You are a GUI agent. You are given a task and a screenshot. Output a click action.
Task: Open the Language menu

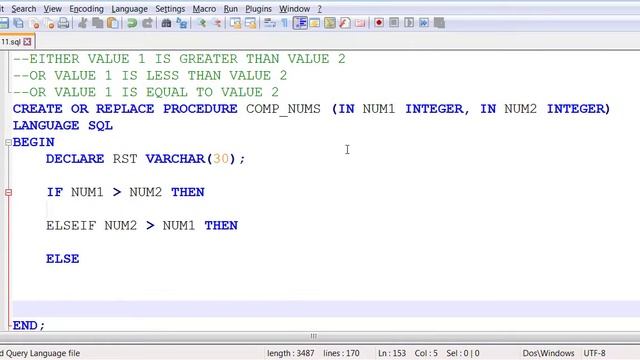pos(129,9)
